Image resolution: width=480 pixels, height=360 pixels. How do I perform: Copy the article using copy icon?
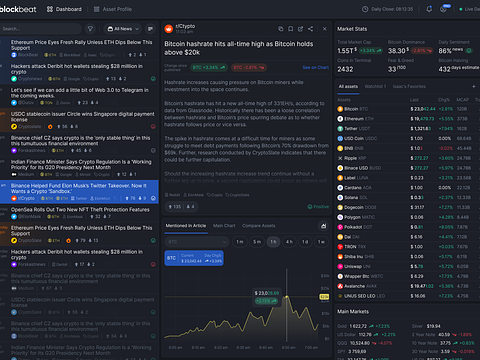pos(281,29)
